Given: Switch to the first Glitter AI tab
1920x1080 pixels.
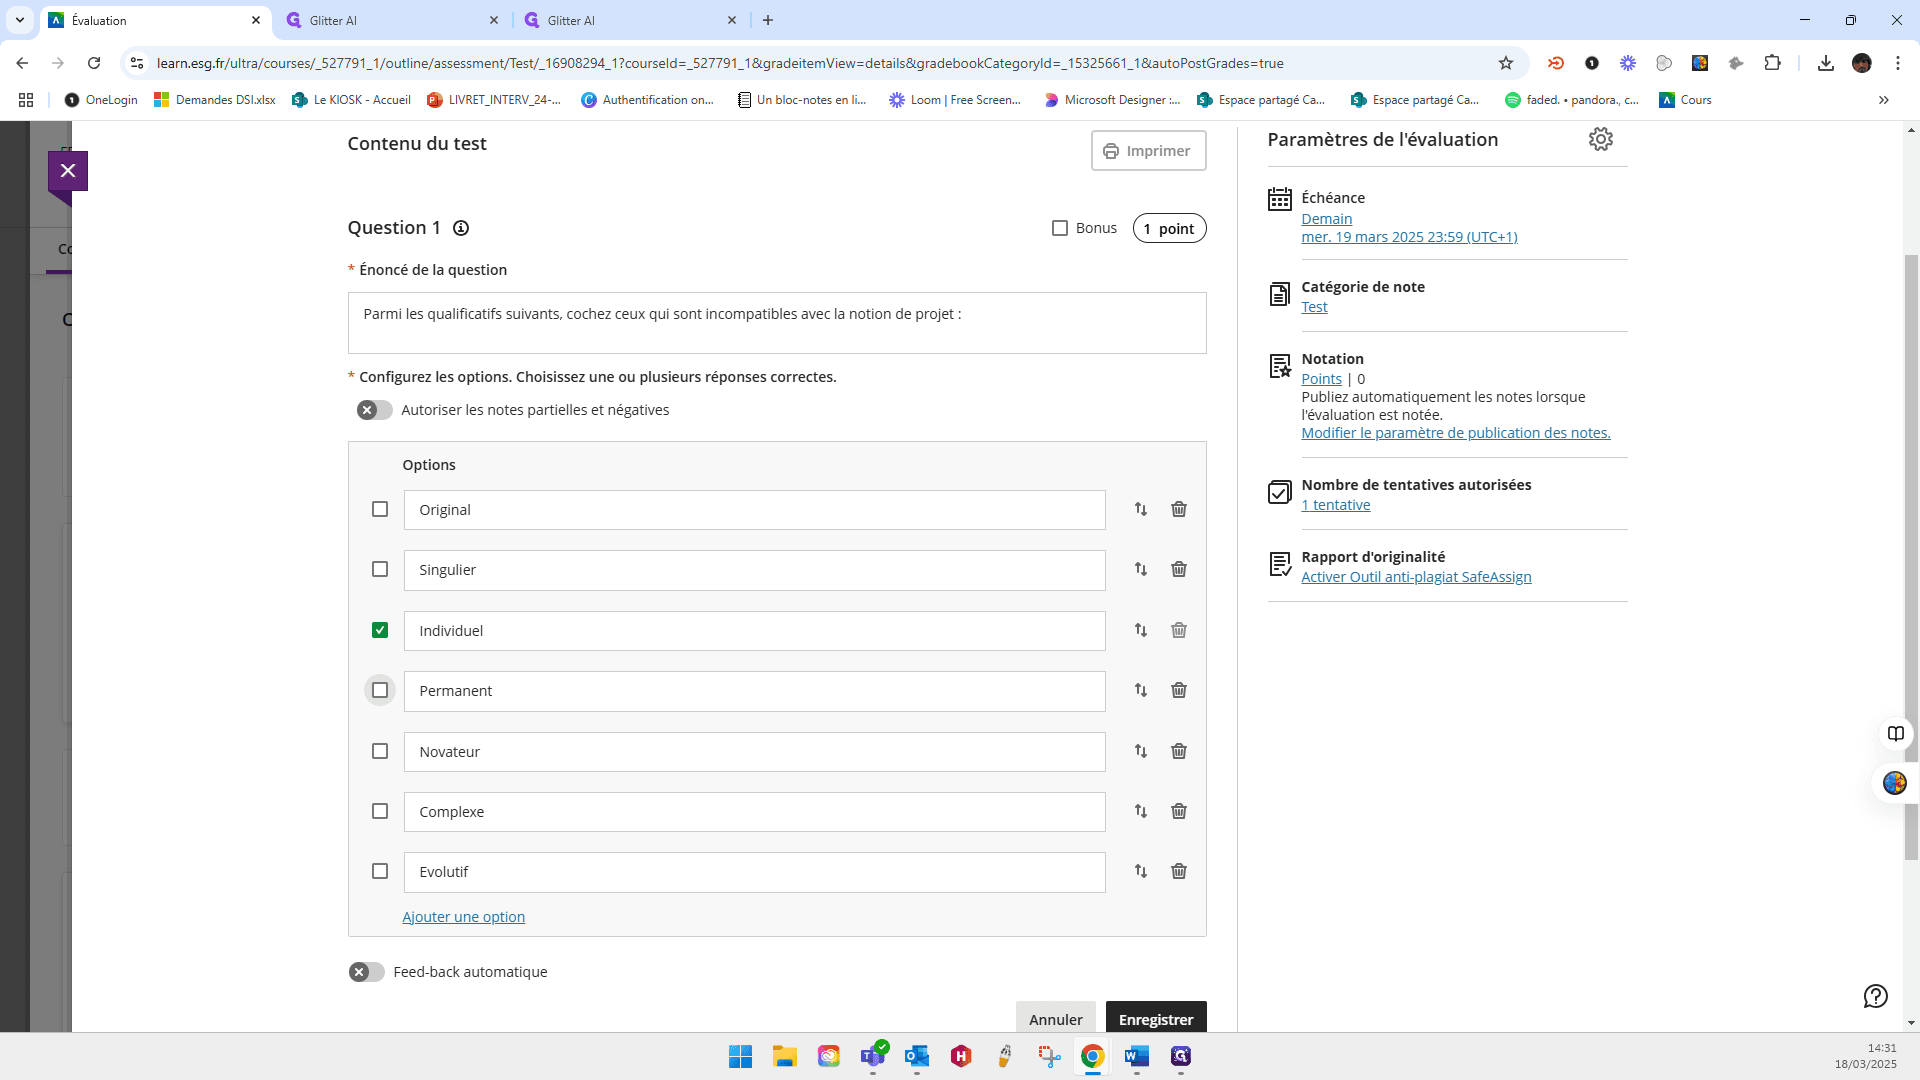Looking at the screenshot, I should (x=391, y=20).
